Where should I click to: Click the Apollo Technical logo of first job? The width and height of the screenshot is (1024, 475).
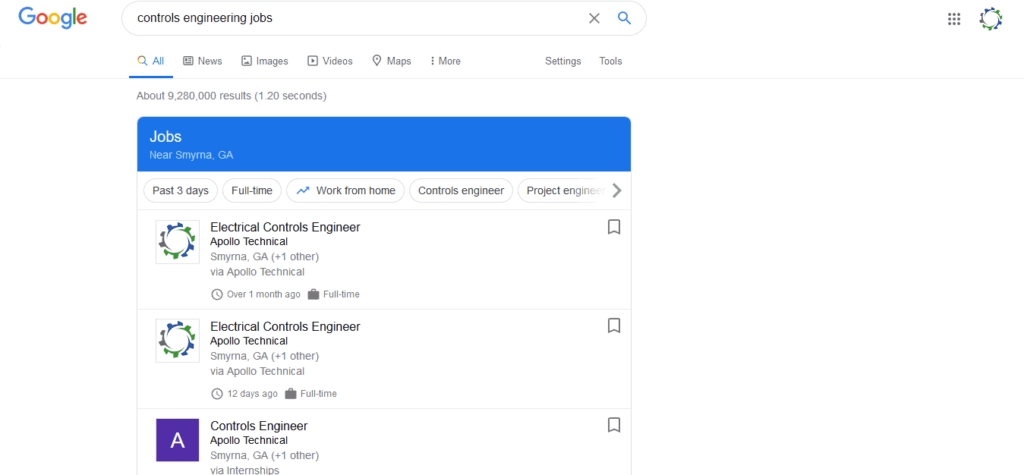[x=177, y=242]
